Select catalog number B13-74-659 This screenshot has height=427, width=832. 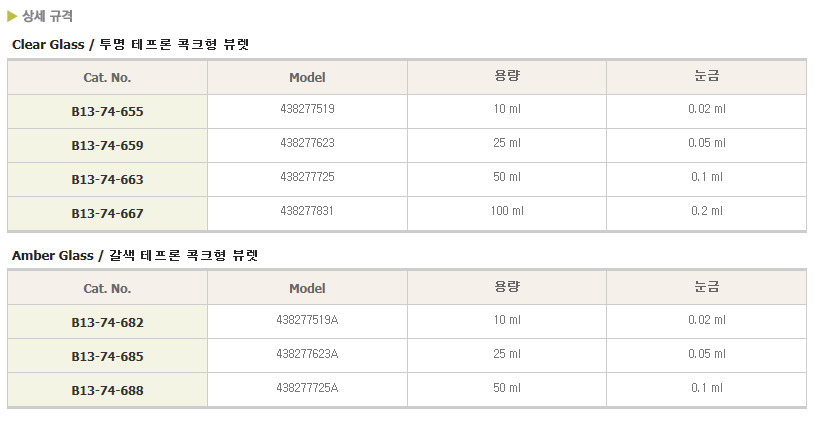coord(107,145)
